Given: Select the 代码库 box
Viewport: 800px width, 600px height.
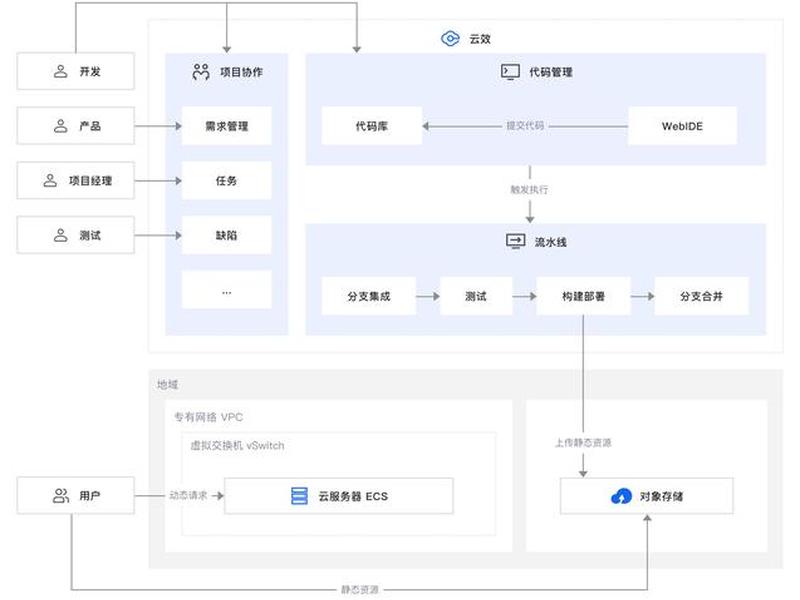Looking at the screenshot, I should click(372, 126).
